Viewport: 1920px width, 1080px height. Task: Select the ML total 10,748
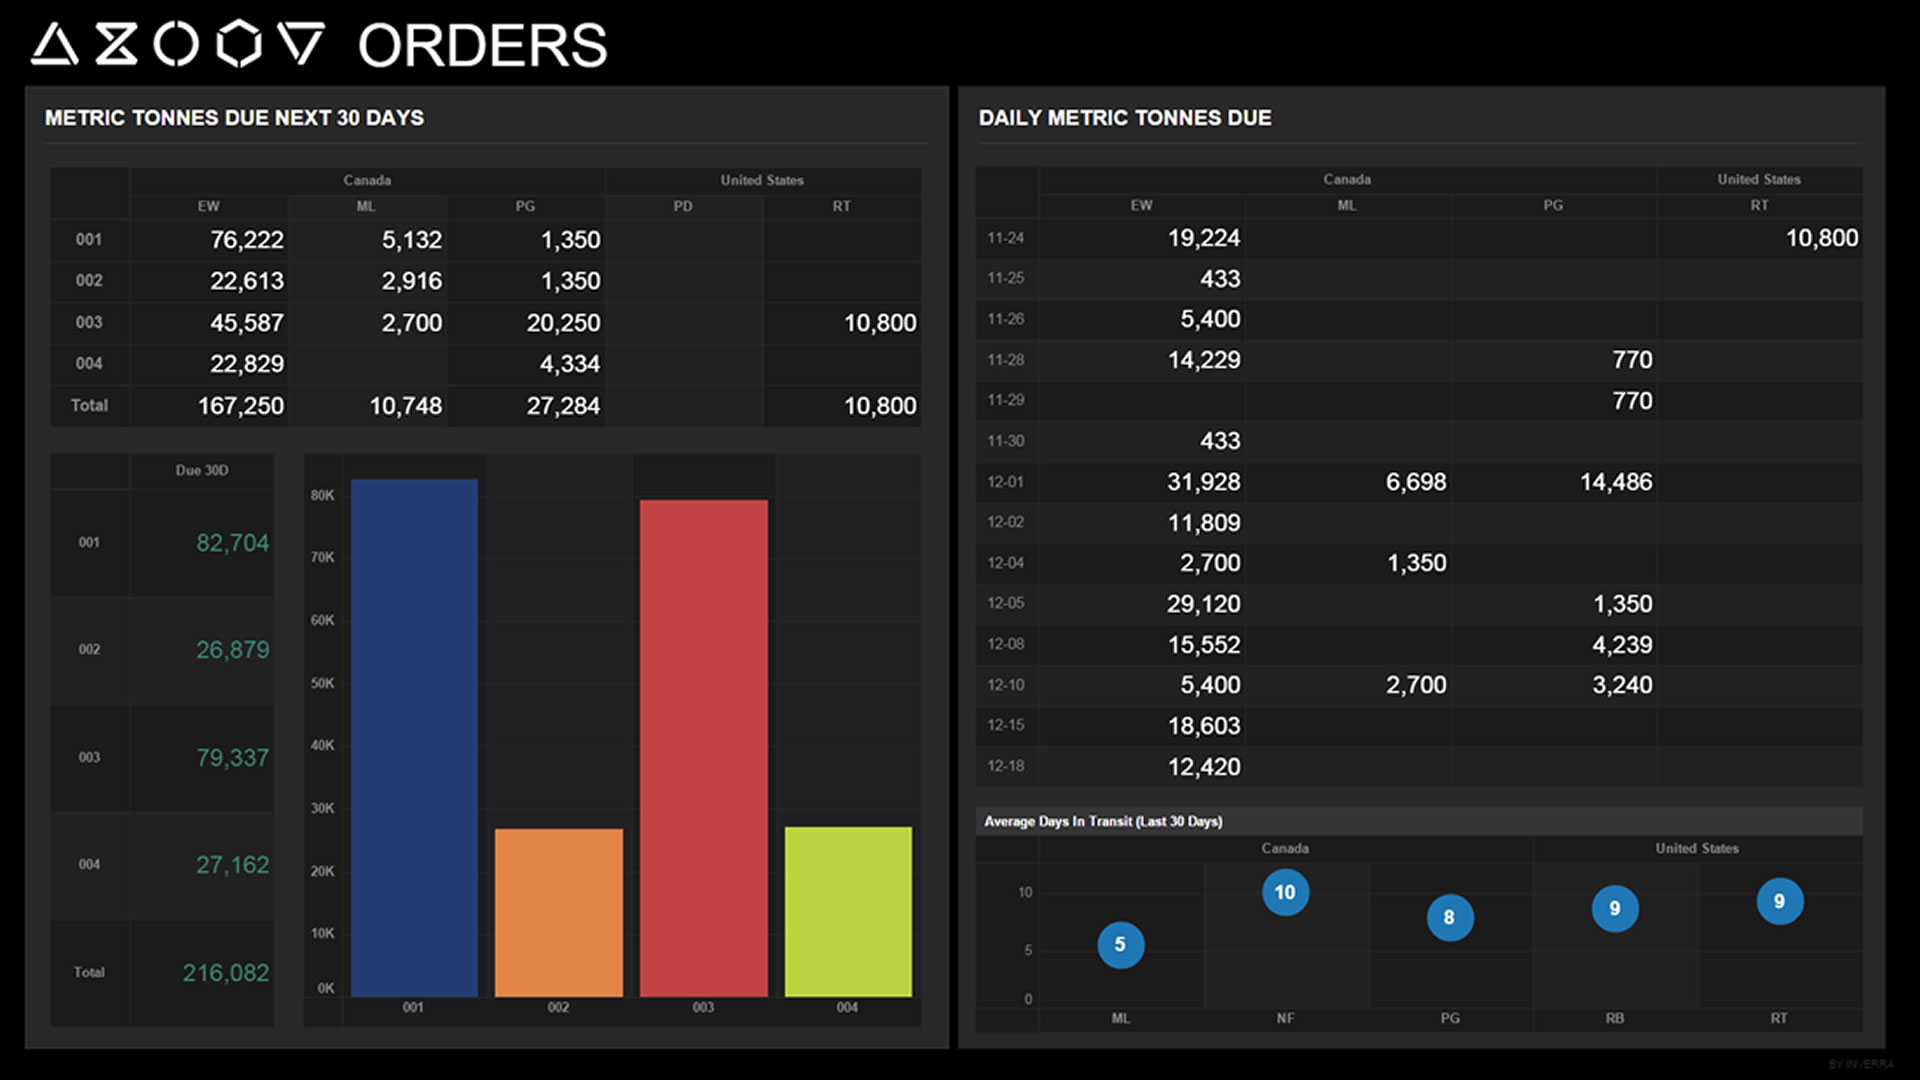click(406, 406)
